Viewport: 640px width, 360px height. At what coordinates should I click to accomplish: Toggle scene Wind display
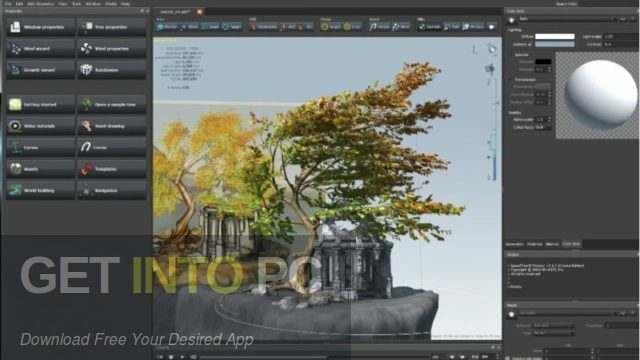(x=401, y=27)
